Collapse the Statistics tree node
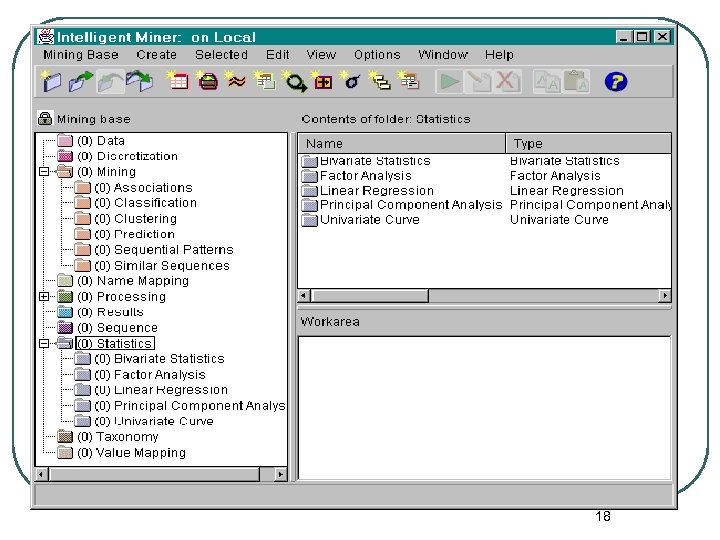 tap(44, 343)
